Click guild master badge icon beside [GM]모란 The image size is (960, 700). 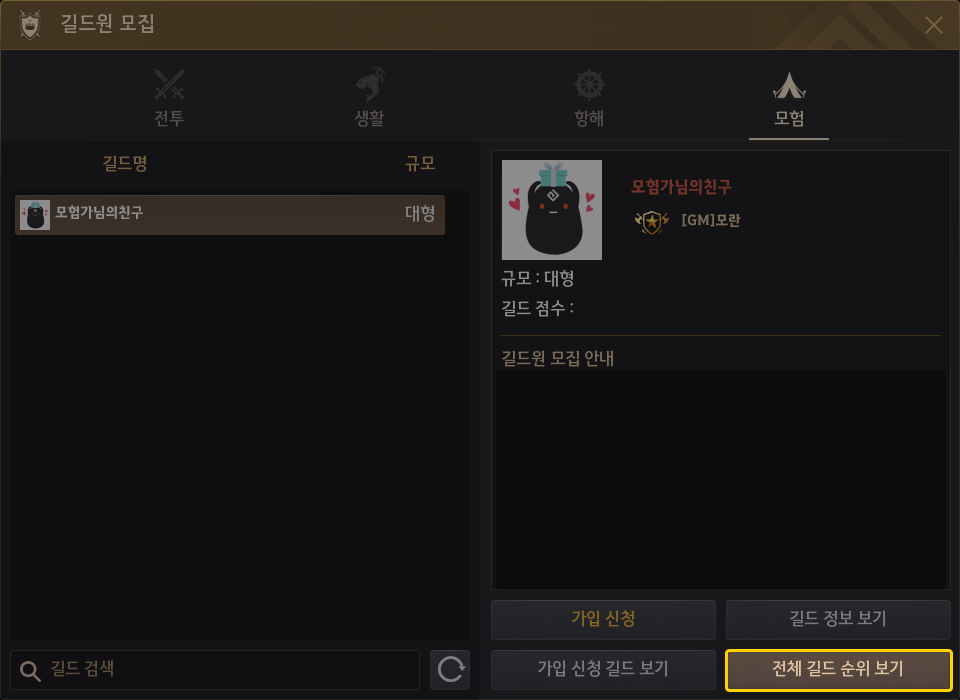pos(651,221)
